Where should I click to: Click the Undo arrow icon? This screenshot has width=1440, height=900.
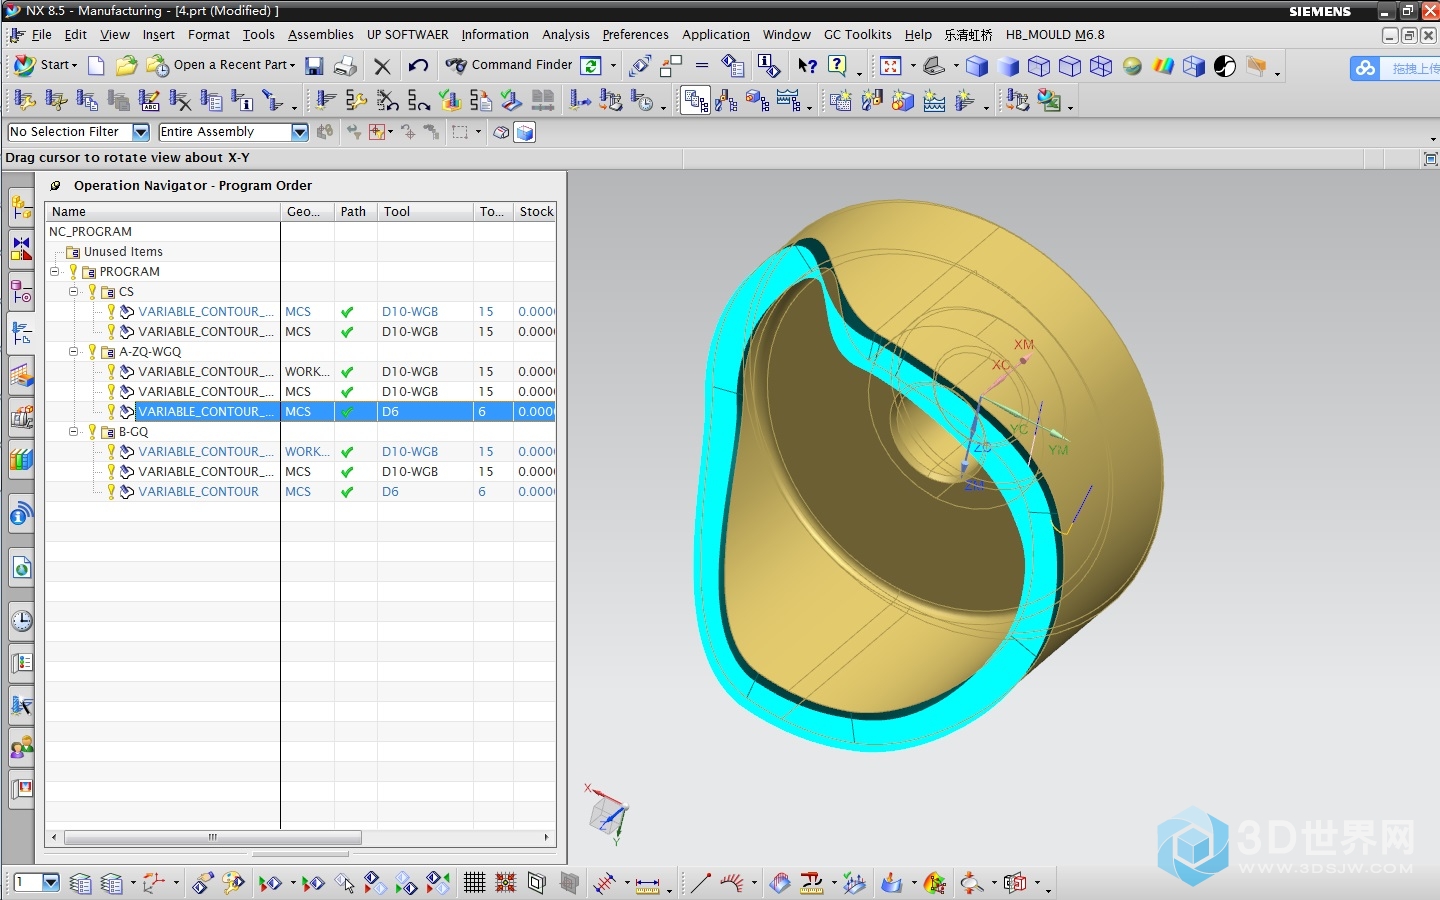[x=418, y=66]
